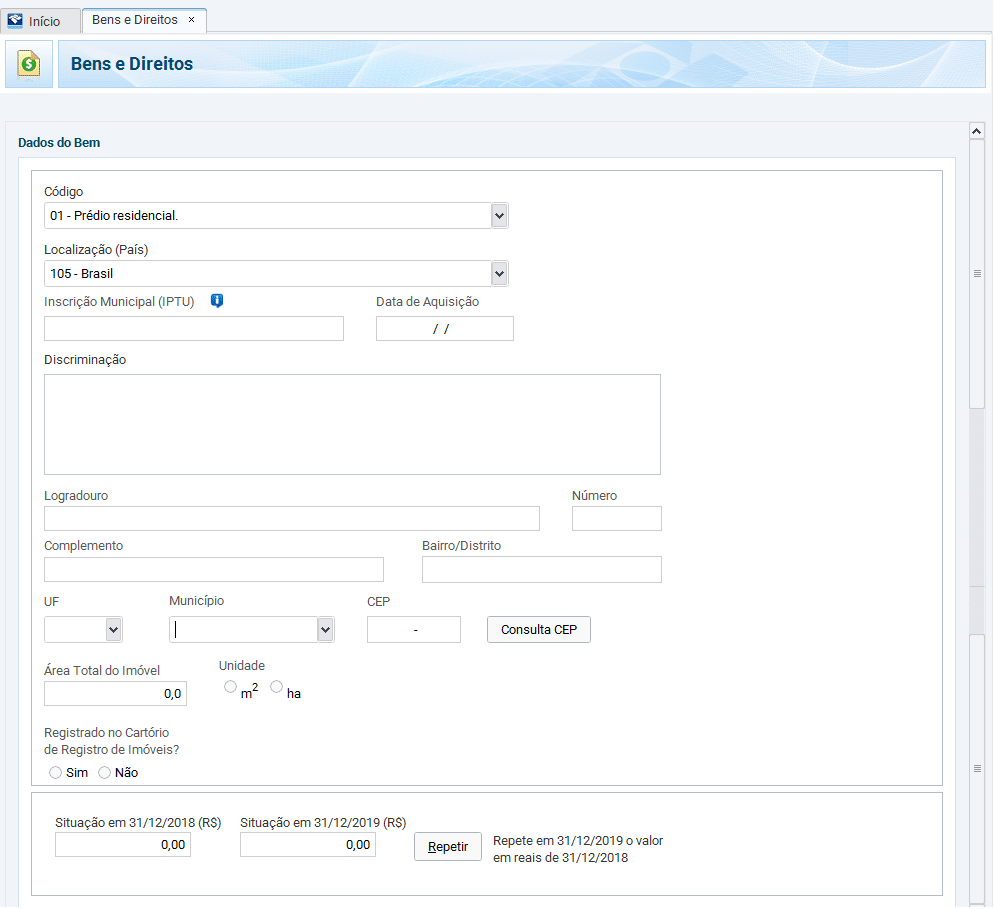Click the IPTU info icon
The height and width of the screenshot is (909, 995).
tap(216, 301)
